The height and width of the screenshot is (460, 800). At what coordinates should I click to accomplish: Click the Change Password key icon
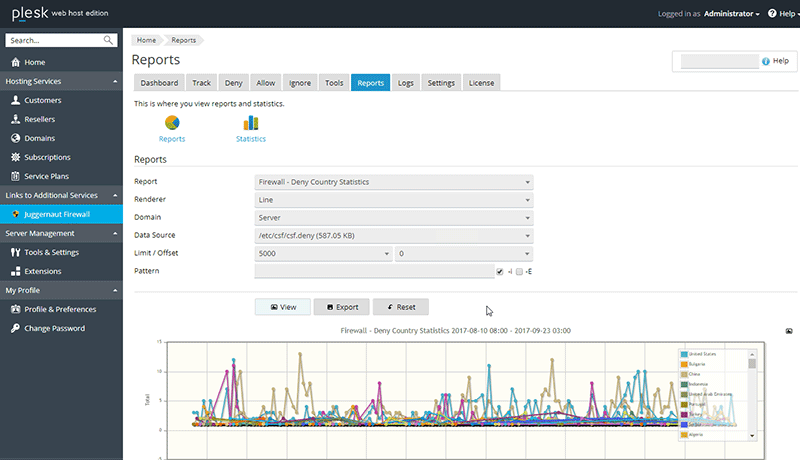[15, 328]
